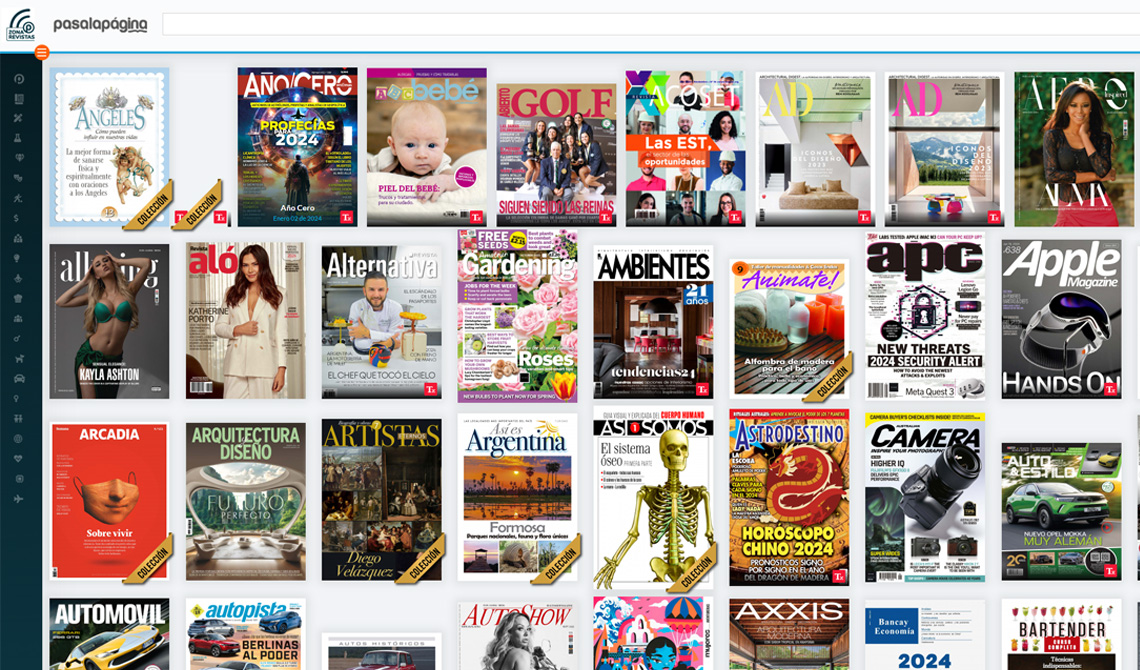Open the male symbol men's category icon
Screen dimensions: 1140x670
(x=17, y=339)
